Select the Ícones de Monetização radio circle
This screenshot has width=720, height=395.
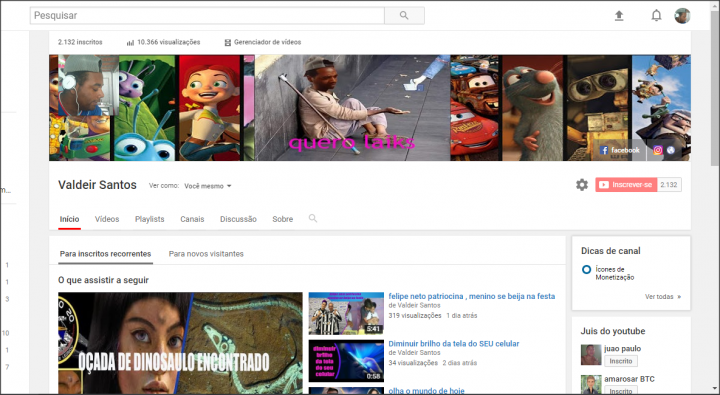586,270
